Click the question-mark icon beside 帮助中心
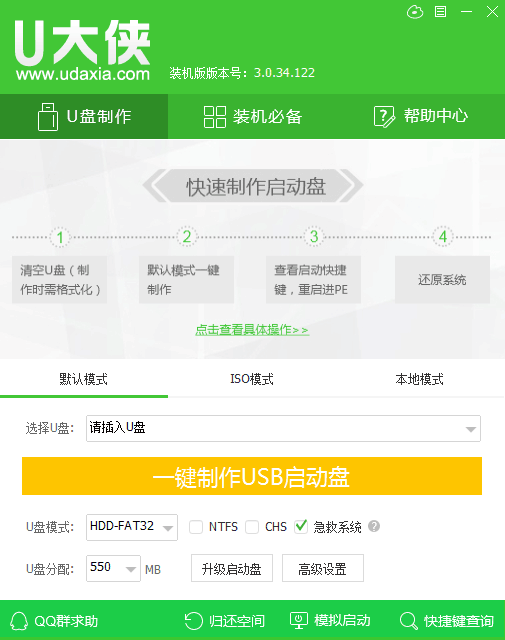 (x=384, y=117)
